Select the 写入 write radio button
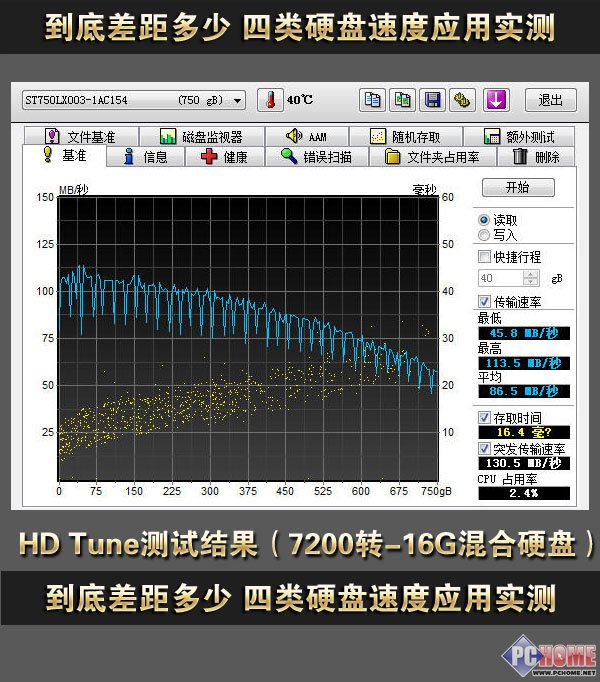The width and height of the screenshot is (600, 682). 484,235
